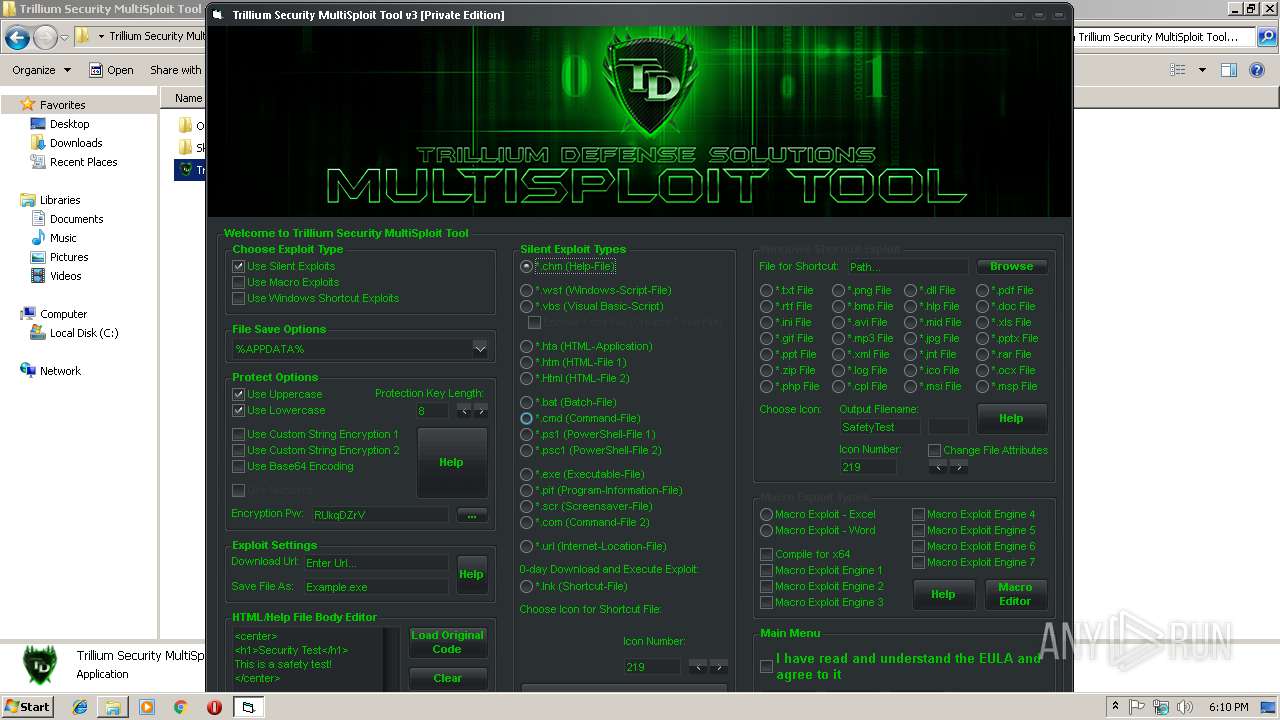The image size is (1280, 720).
Task: Click the Computer icon in Explorer sidebar
Action: coord(28,314)
